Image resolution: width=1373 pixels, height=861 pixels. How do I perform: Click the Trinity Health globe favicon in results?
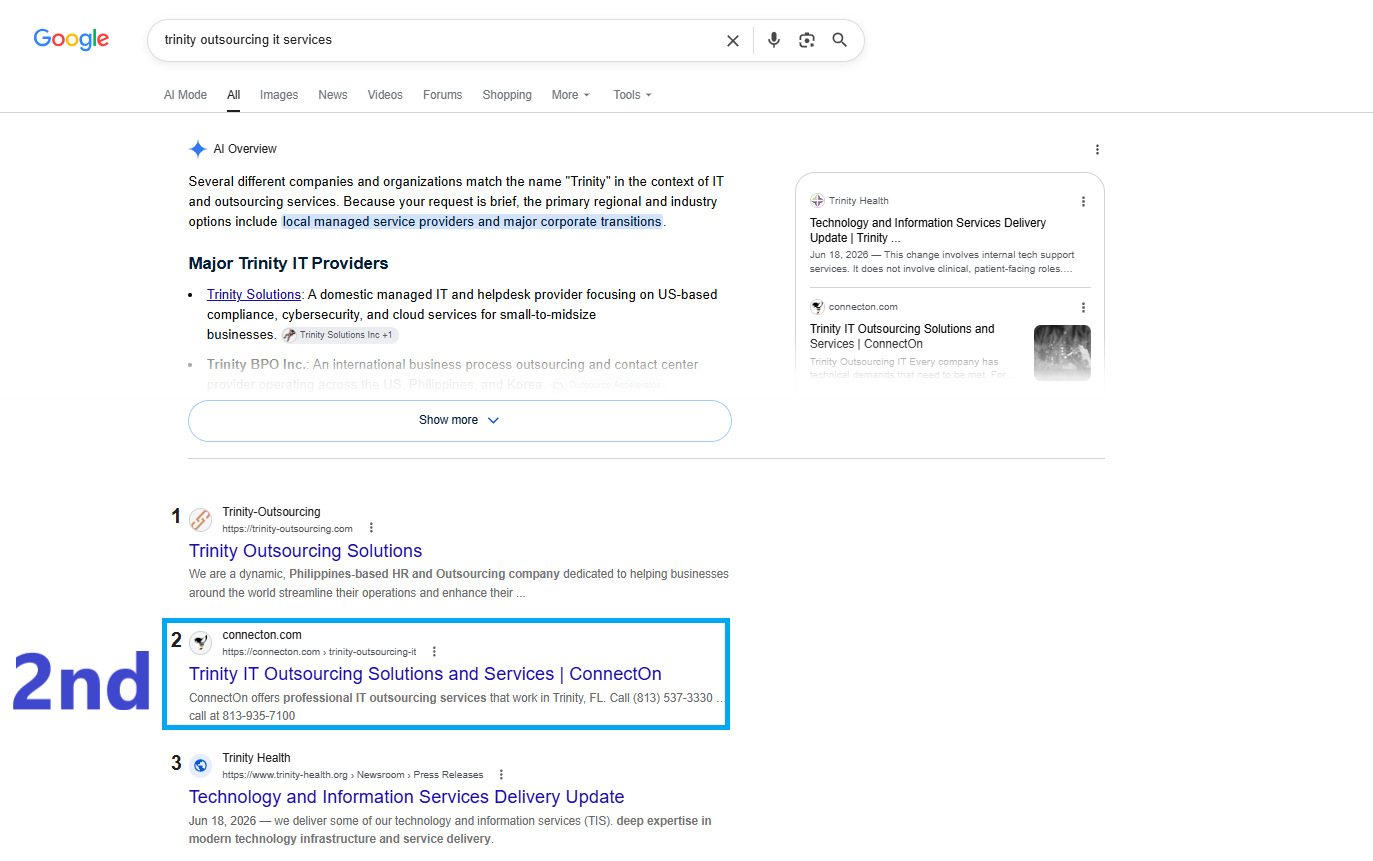[x=200, y=766]
